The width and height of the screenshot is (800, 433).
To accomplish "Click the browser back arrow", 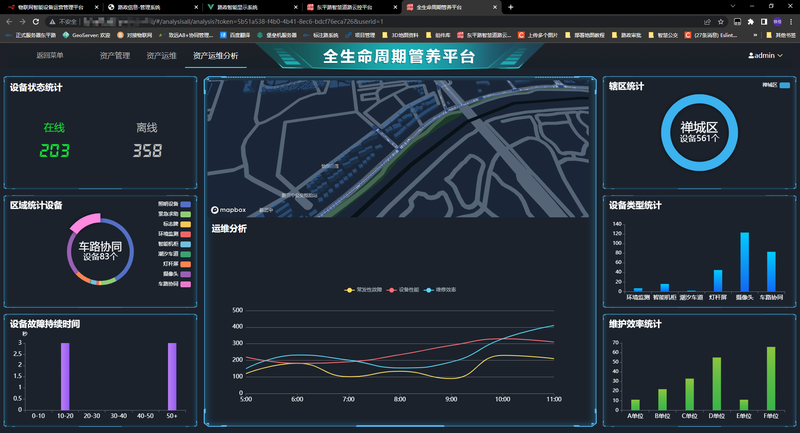I will tap(8, 20).
